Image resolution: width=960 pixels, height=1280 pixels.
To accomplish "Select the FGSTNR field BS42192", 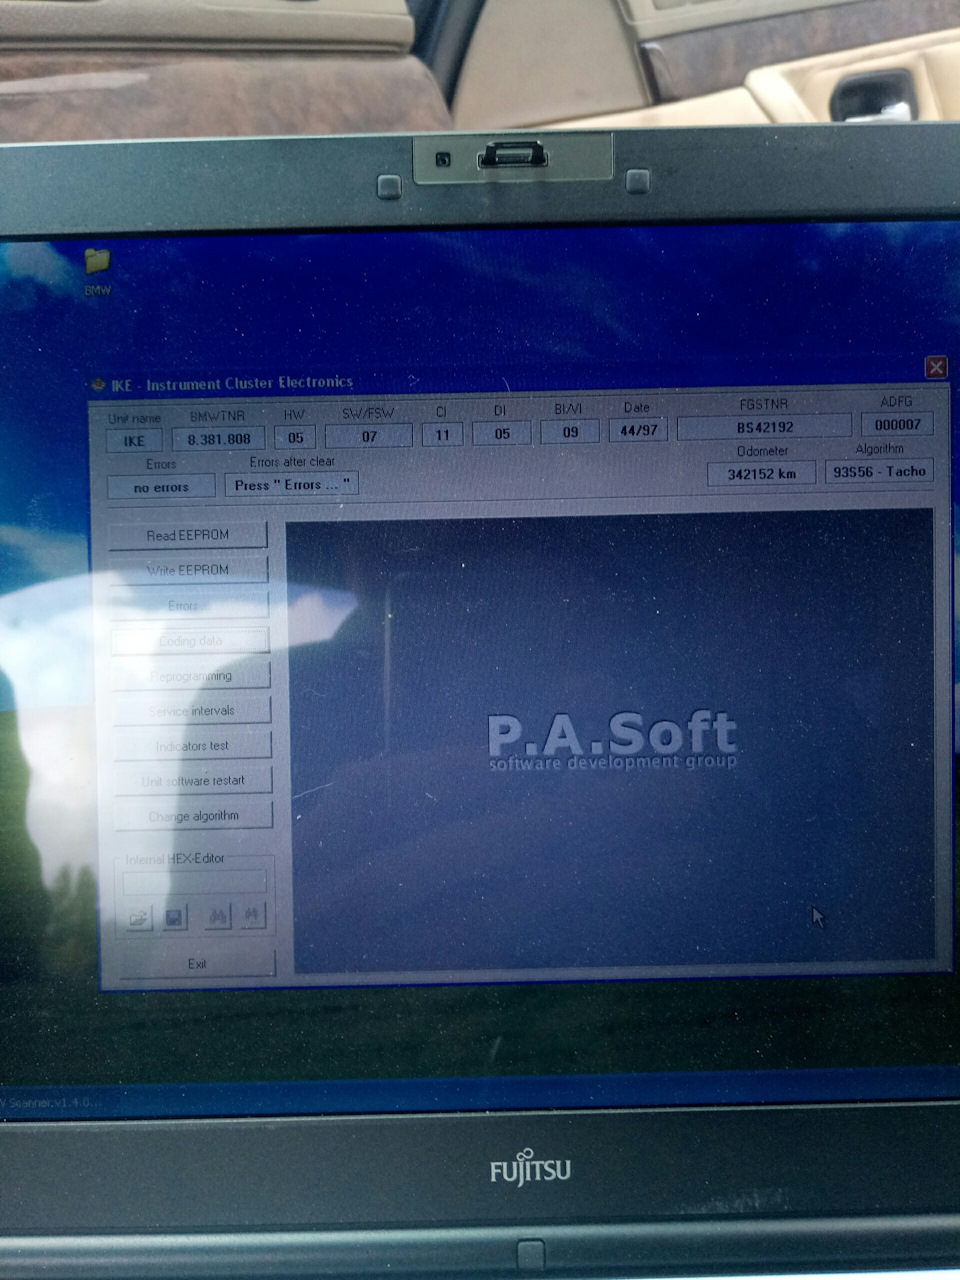I will [764, 427].
